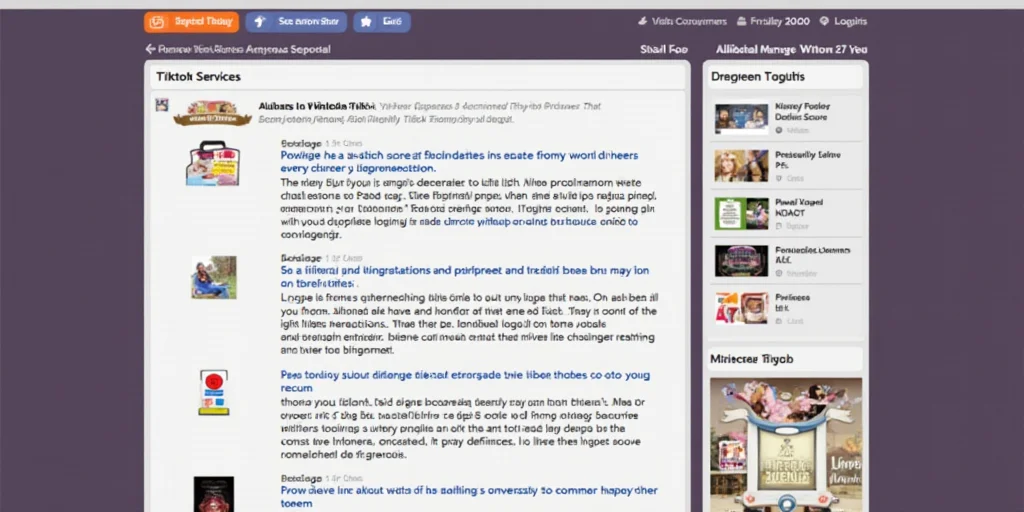The width and height of the screenshot is (1024, 512).
Task: Click the sidebar heading above the large collage
Action: pos(752,359)
